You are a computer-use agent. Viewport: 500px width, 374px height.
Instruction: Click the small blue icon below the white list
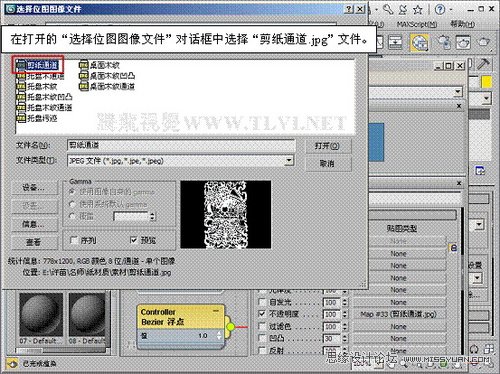point(480,170)
